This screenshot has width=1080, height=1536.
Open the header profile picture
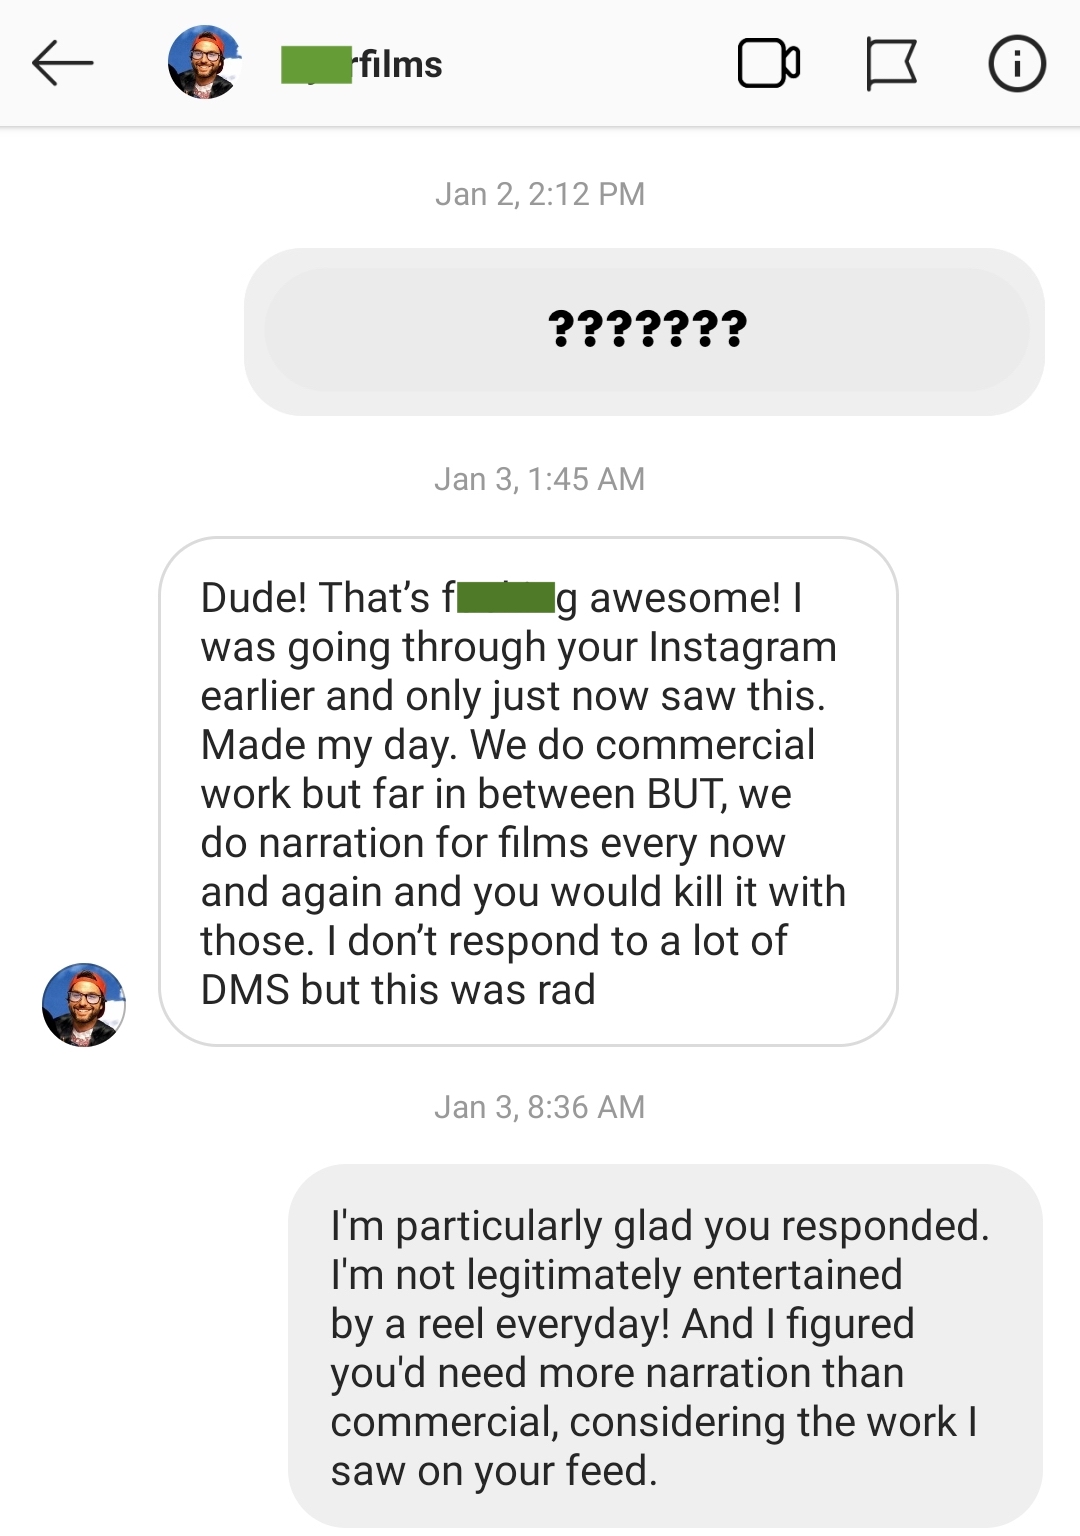click(204, 63)
